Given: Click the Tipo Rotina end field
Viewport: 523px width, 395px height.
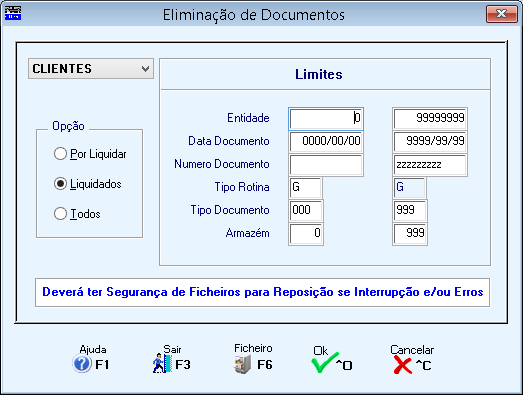Looking at the screenshot, I should click(x=410, y=188).
